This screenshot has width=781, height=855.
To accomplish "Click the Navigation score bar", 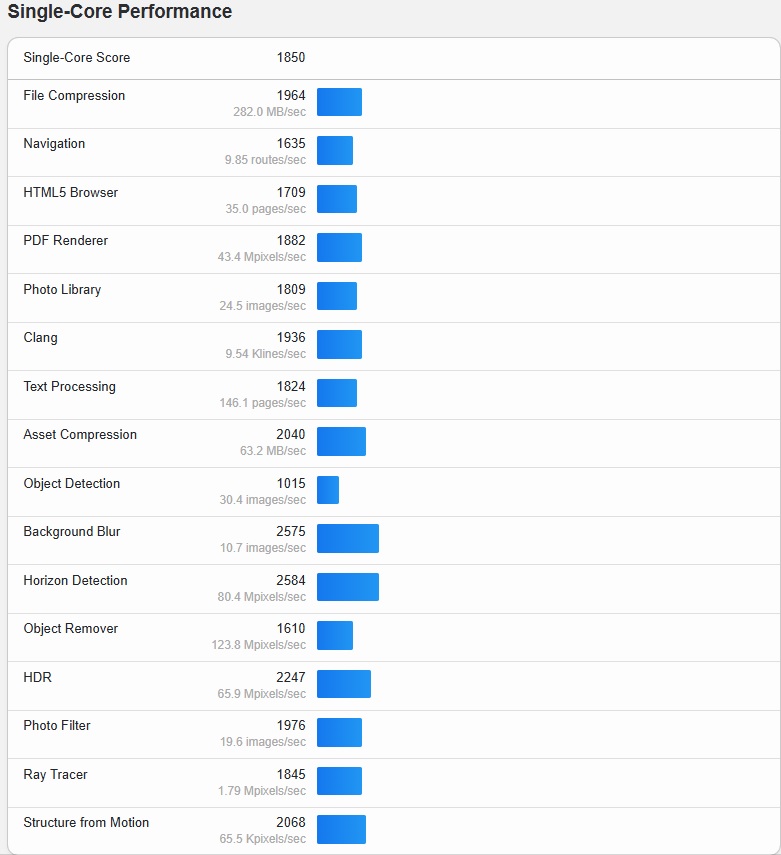I will [335, 151].
